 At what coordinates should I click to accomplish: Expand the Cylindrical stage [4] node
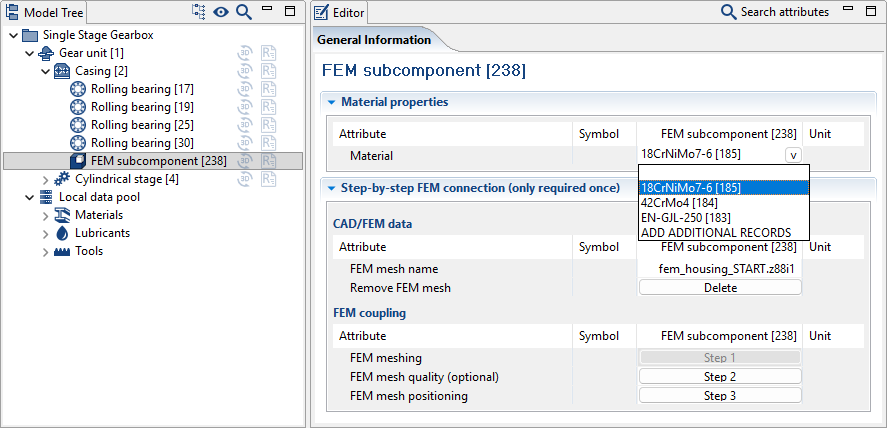45,179
